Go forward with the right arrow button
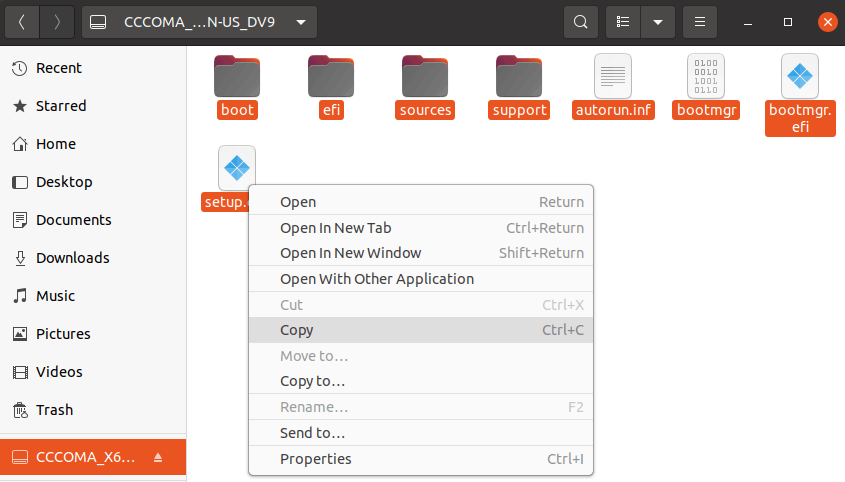 tap(57, 21)
